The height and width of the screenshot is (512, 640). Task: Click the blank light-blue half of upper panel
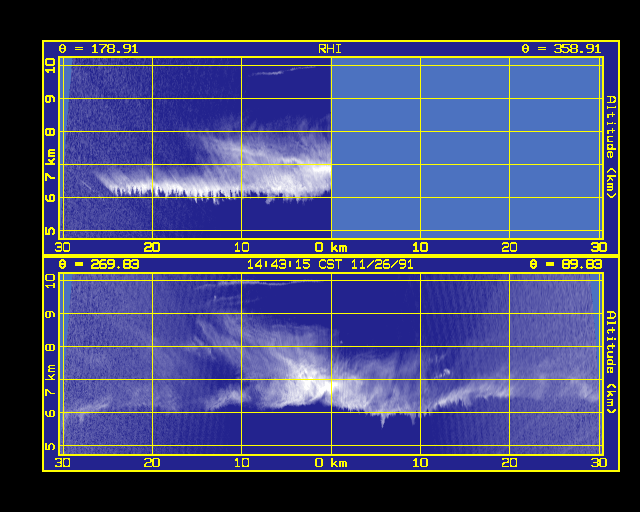click(x=467, y=148)
